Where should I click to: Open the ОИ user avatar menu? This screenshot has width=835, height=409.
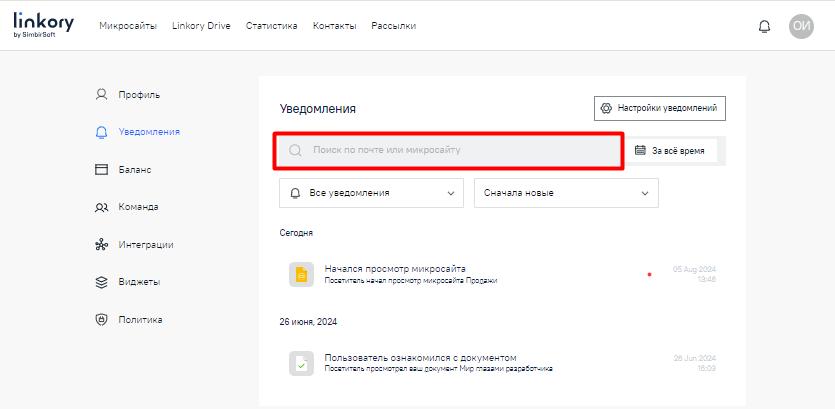click(801, 26)
